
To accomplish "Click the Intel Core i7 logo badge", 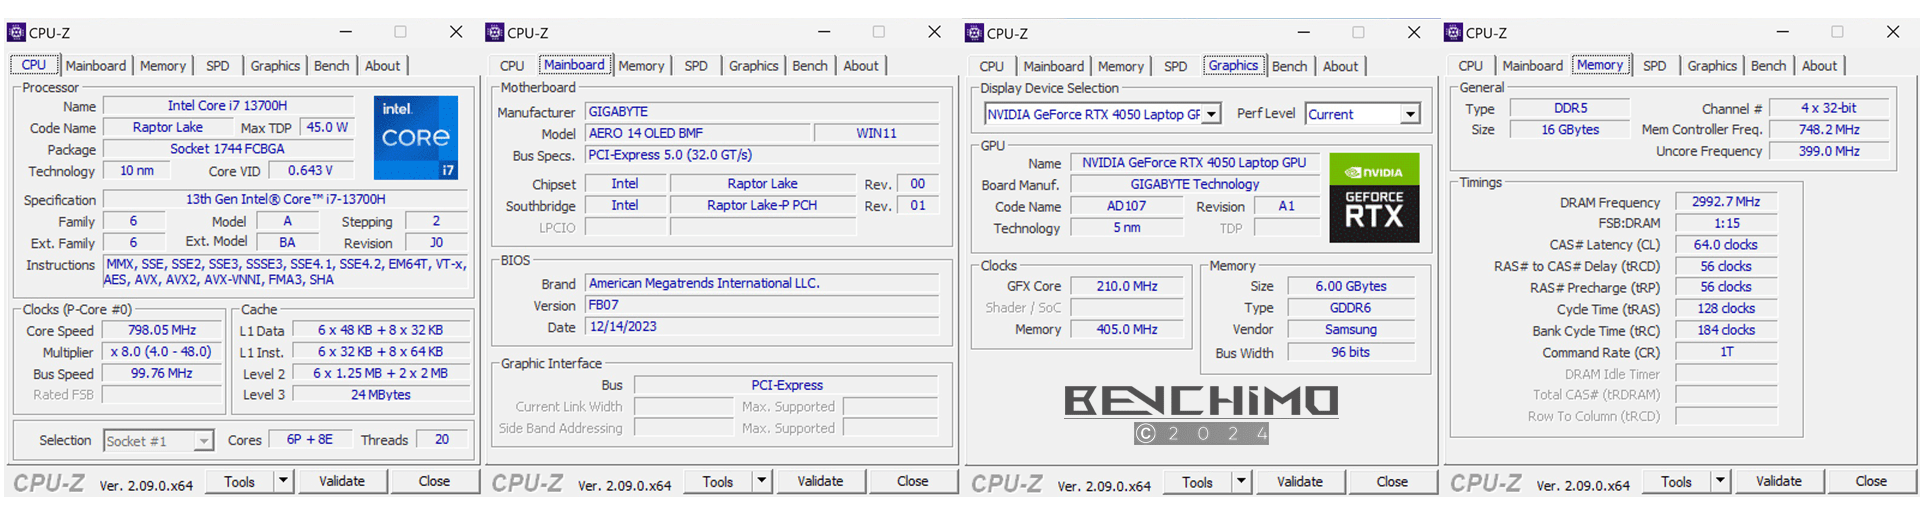I will coord(416,138).
